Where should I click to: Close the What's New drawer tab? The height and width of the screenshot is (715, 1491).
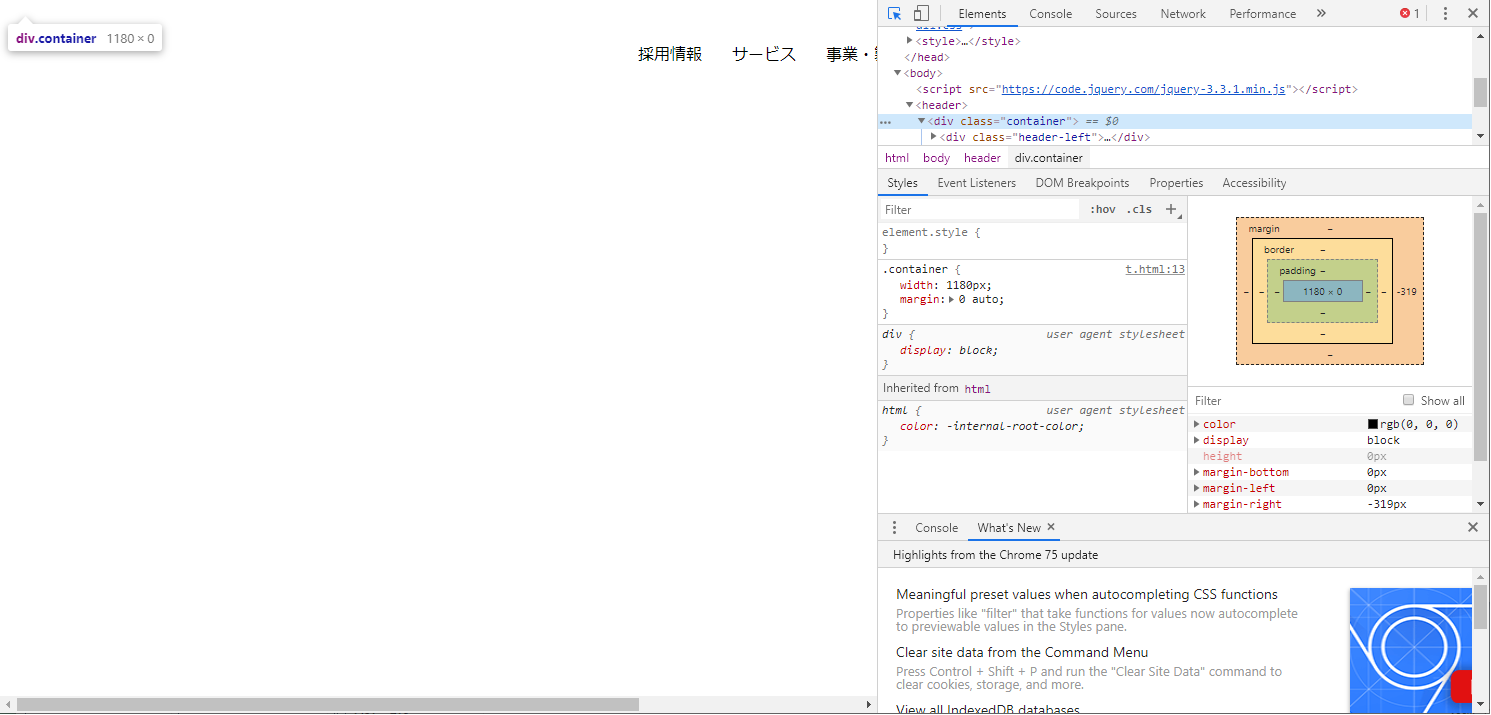[x=1051, y=527]
